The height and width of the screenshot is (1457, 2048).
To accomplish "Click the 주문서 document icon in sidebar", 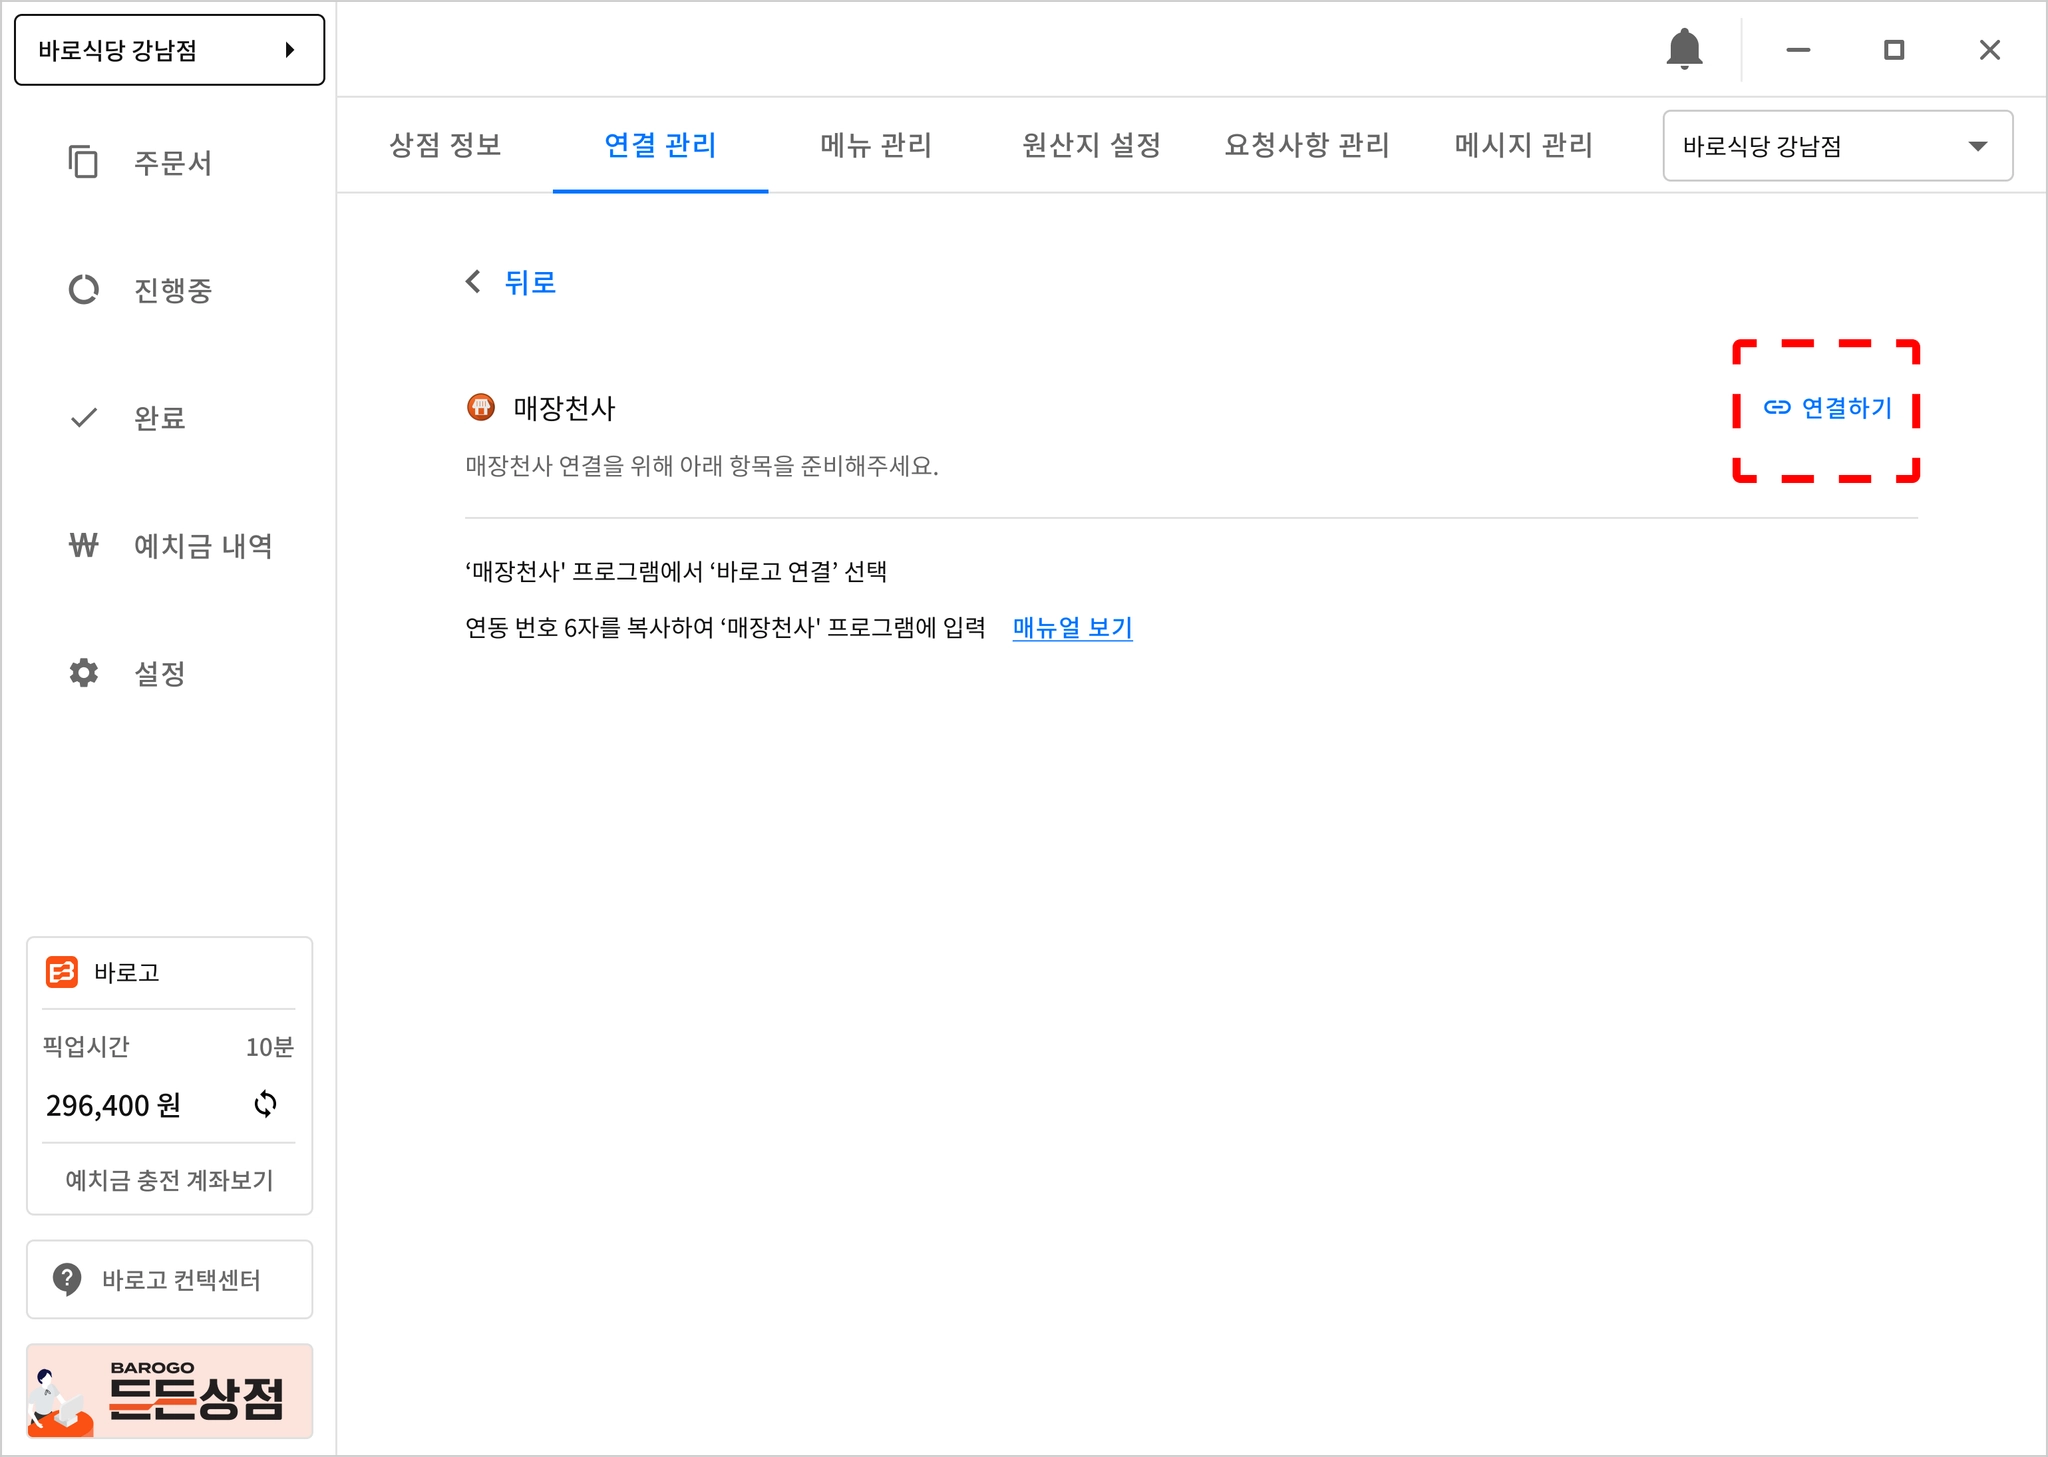I will click(x=83, y=162).
